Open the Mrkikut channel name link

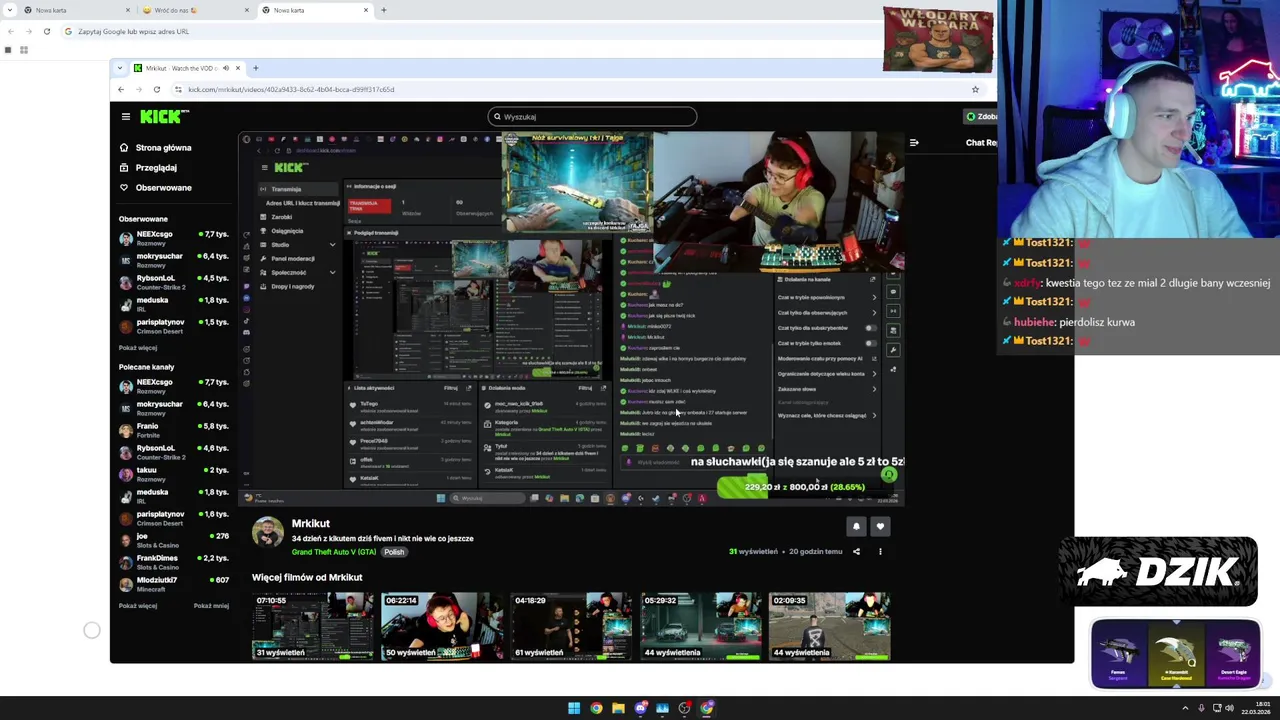click(x=310, y=523)
